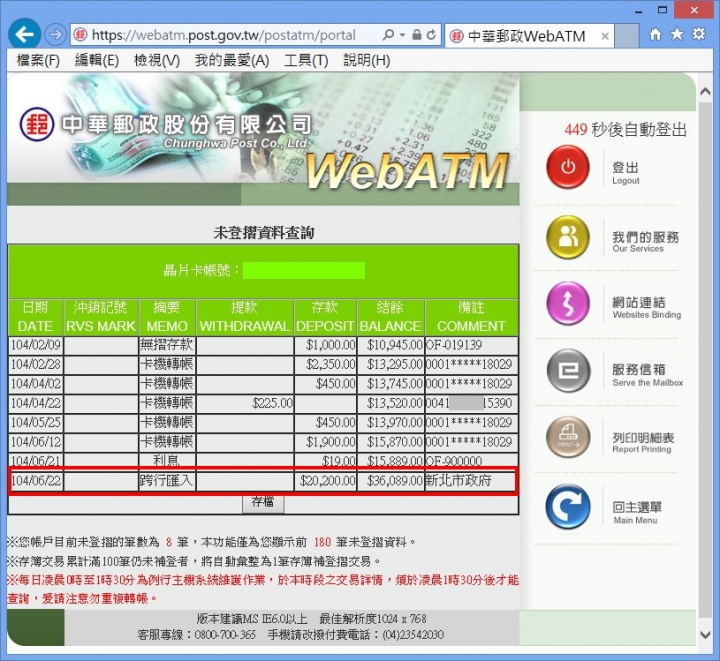Click the 449 秒後自動登出 countdown text
The image size is (720, 661).
[x=625, y=130]
